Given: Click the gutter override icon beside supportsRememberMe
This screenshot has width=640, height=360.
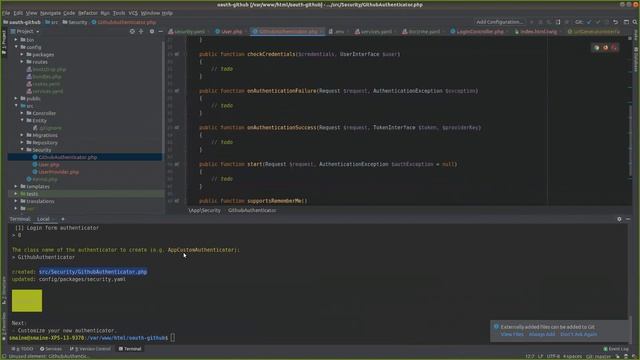Looking at the screenshot, I should coord(177,201).
